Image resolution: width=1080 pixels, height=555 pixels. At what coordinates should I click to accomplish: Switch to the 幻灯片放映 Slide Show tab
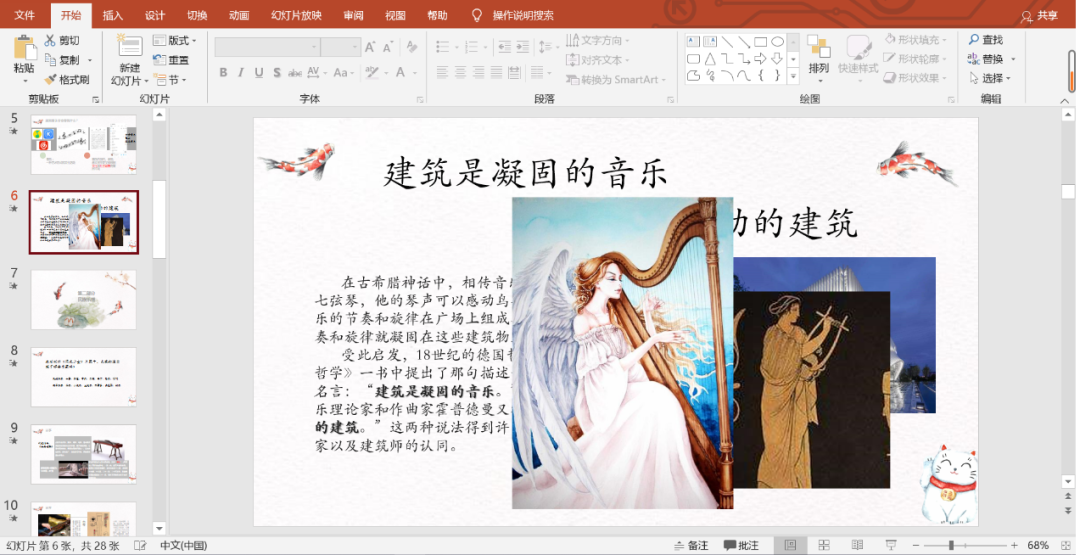click(296, 15)
